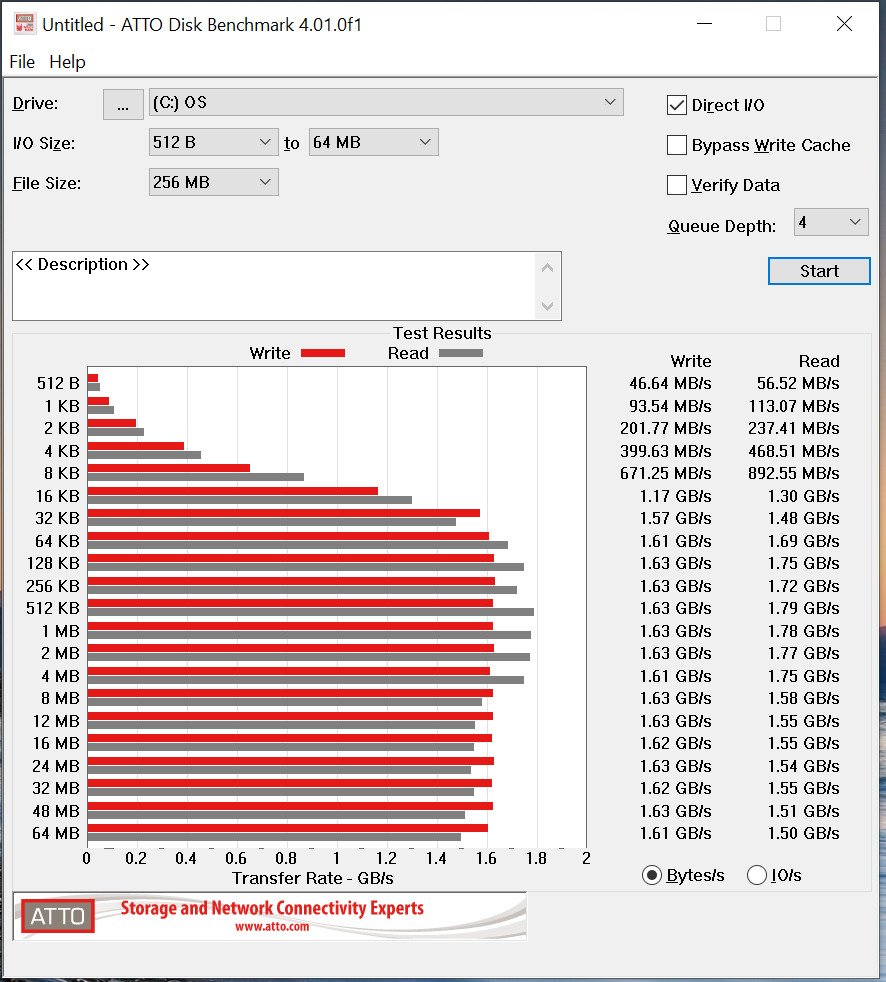This screenshot has width=886, height=982.
Task: Minimize the ATTO Disk Benchmark window
Action: (x=704, y=24)
